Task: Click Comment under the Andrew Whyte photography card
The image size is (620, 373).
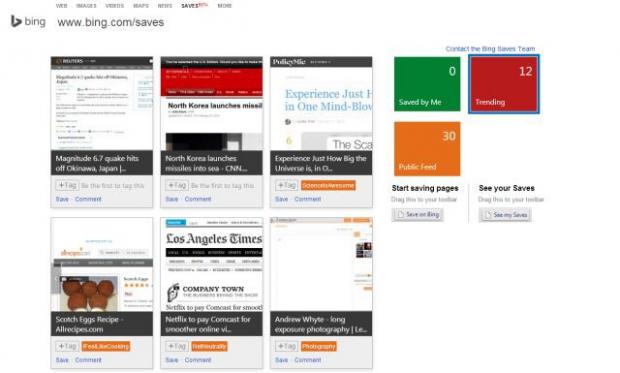Action: click(x=308, y=360)
